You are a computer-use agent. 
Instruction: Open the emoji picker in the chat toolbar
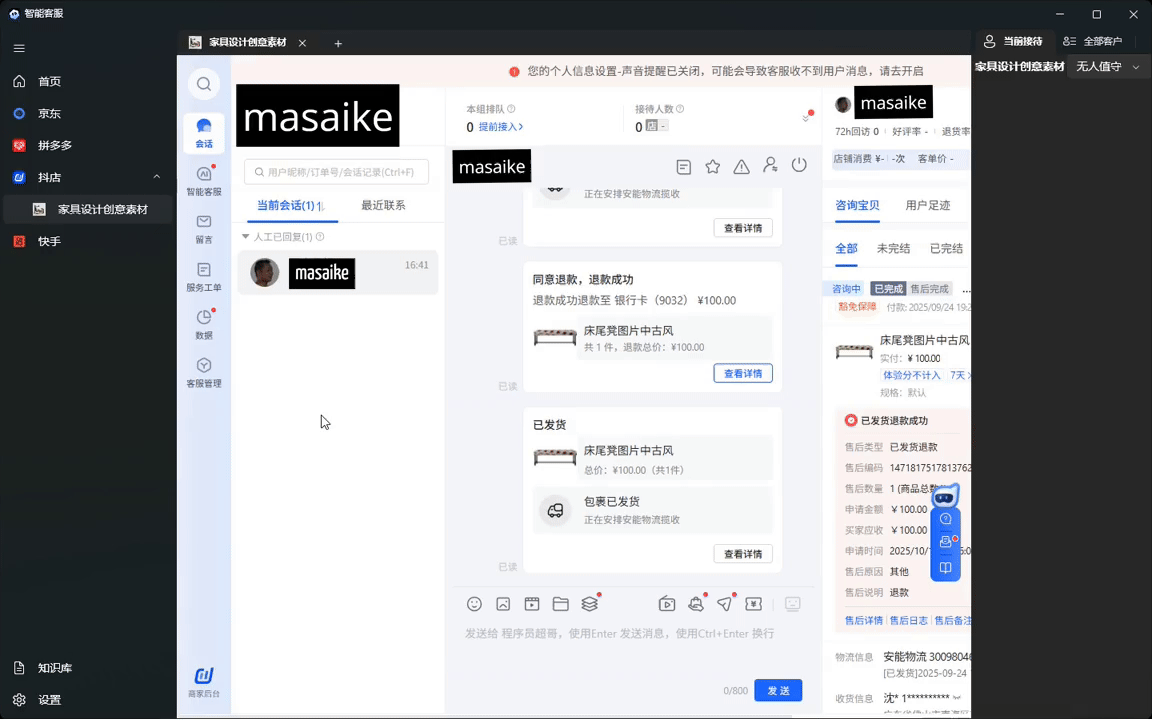[473, 604]
